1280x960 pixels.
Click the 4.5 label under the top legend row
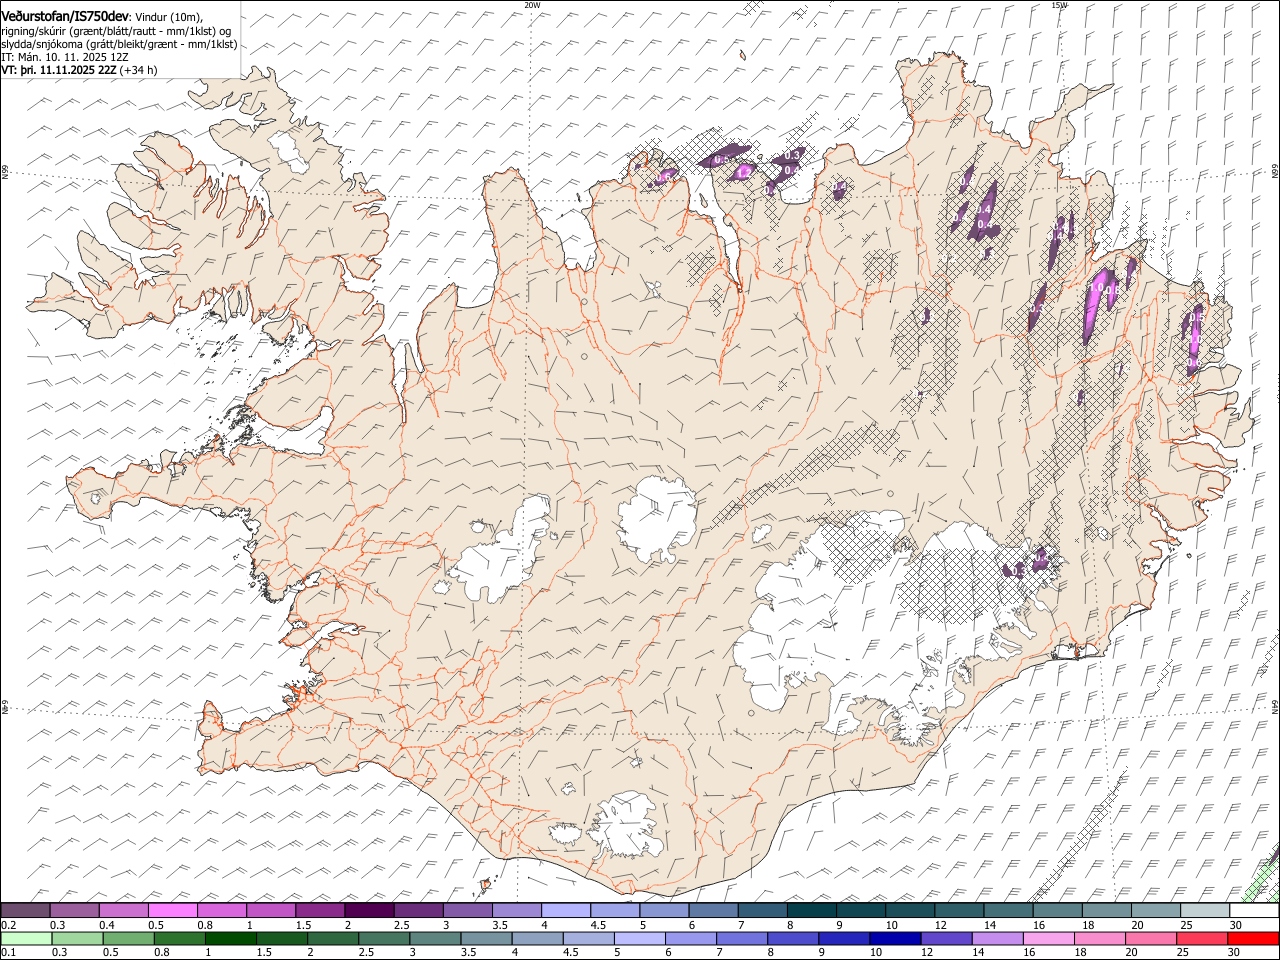click(598, 925)
